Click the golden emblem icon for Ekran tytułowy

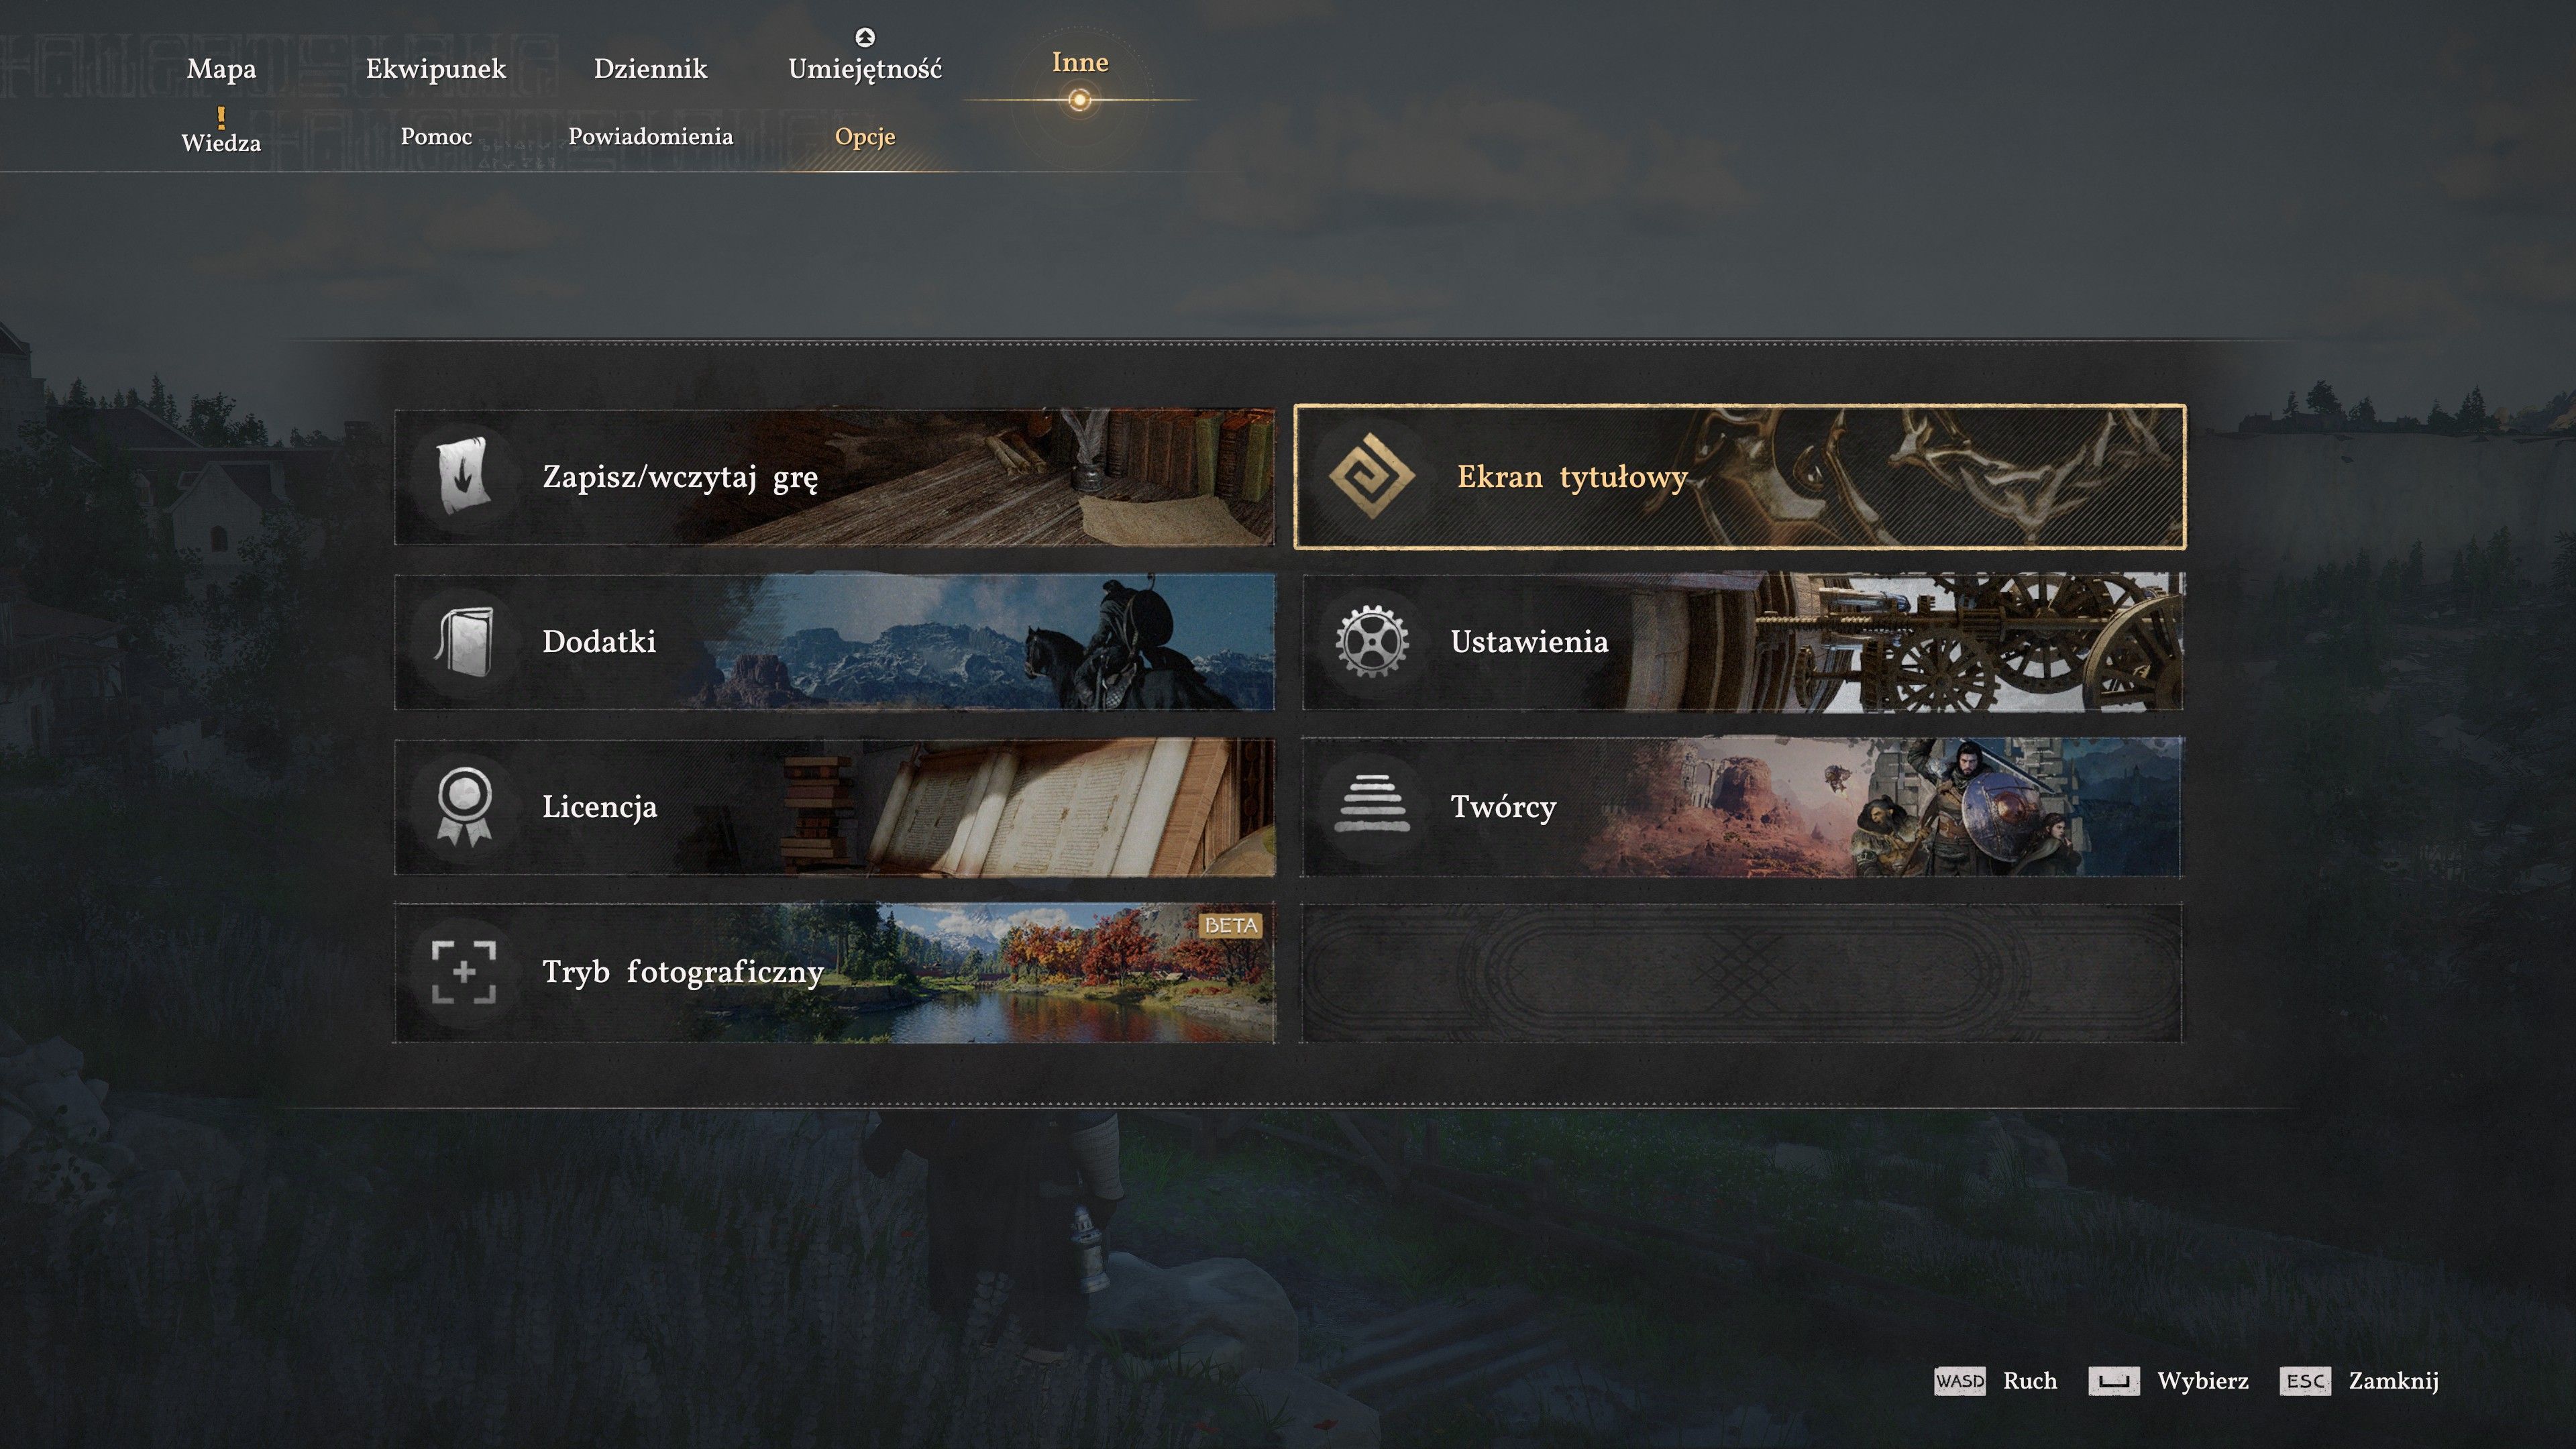pyautogui.click(x=1371, y=476)
